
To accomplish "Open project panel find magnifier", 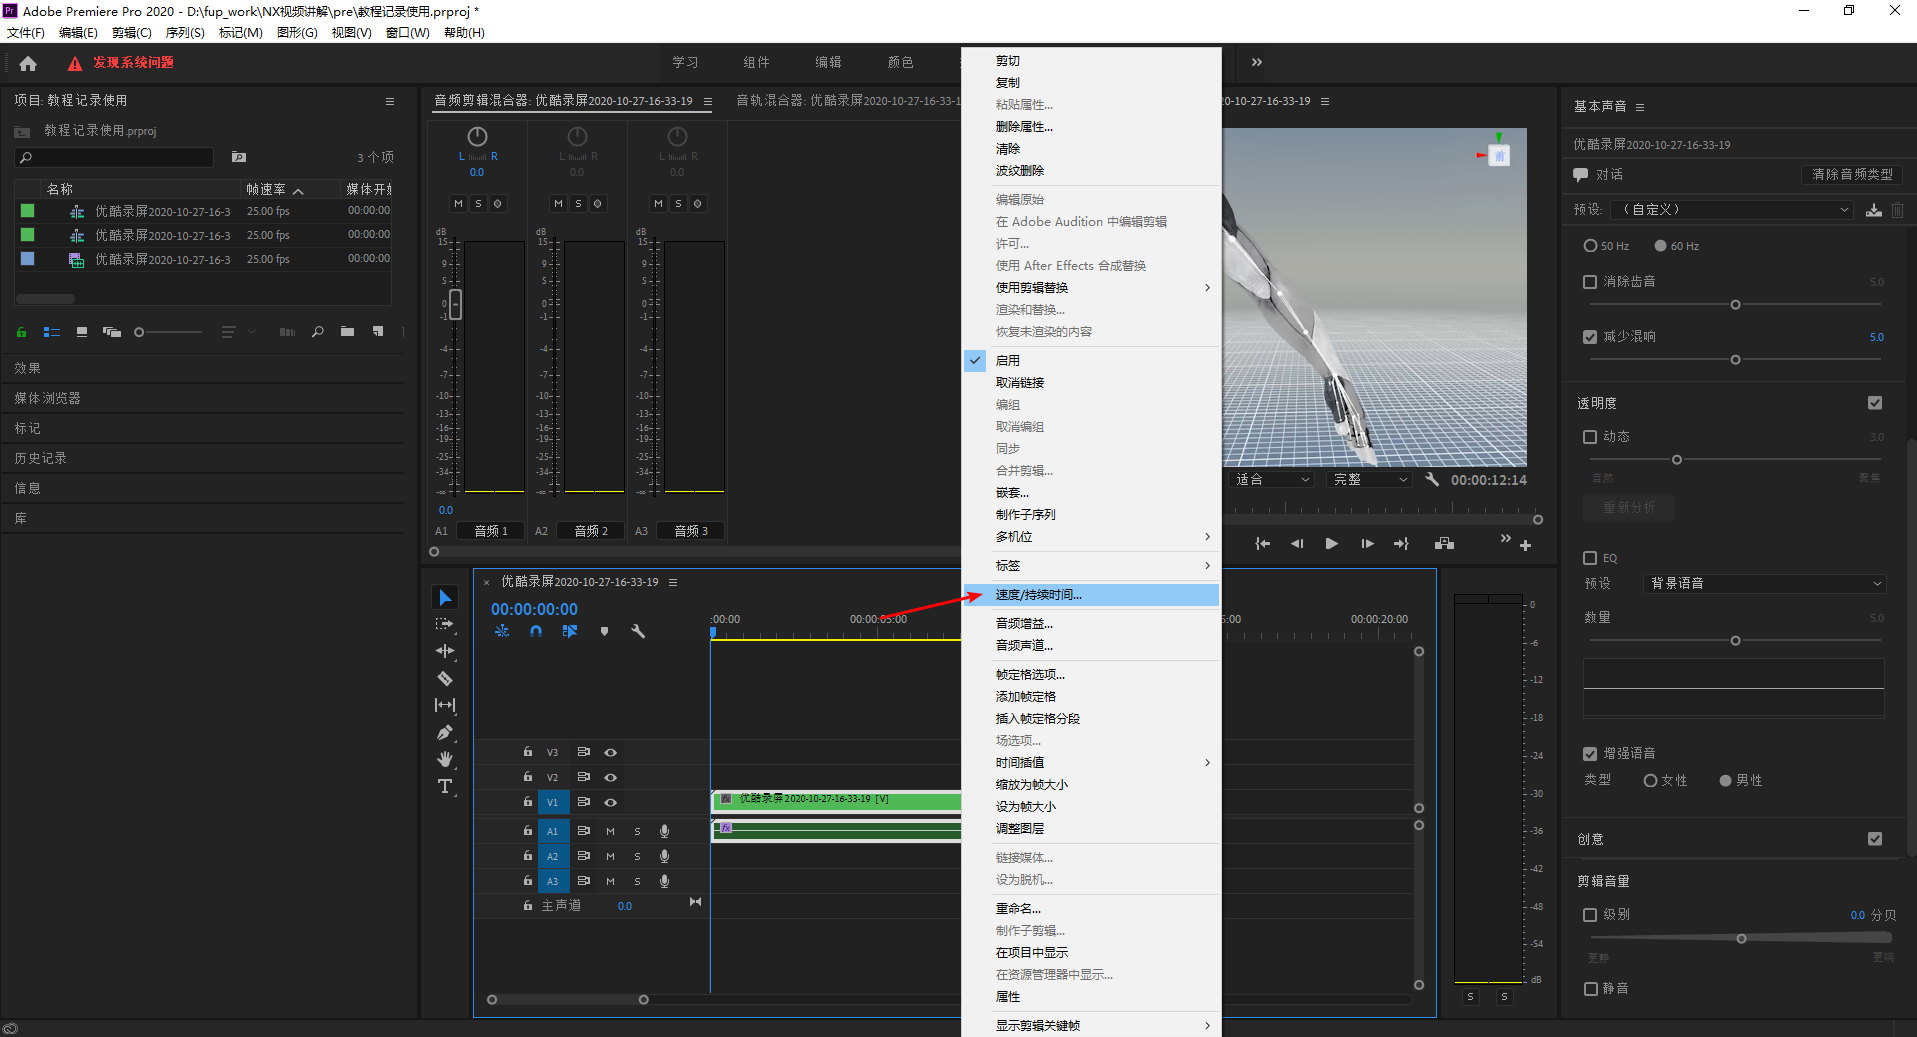I will pyautogui.click(x=318, y=332).
